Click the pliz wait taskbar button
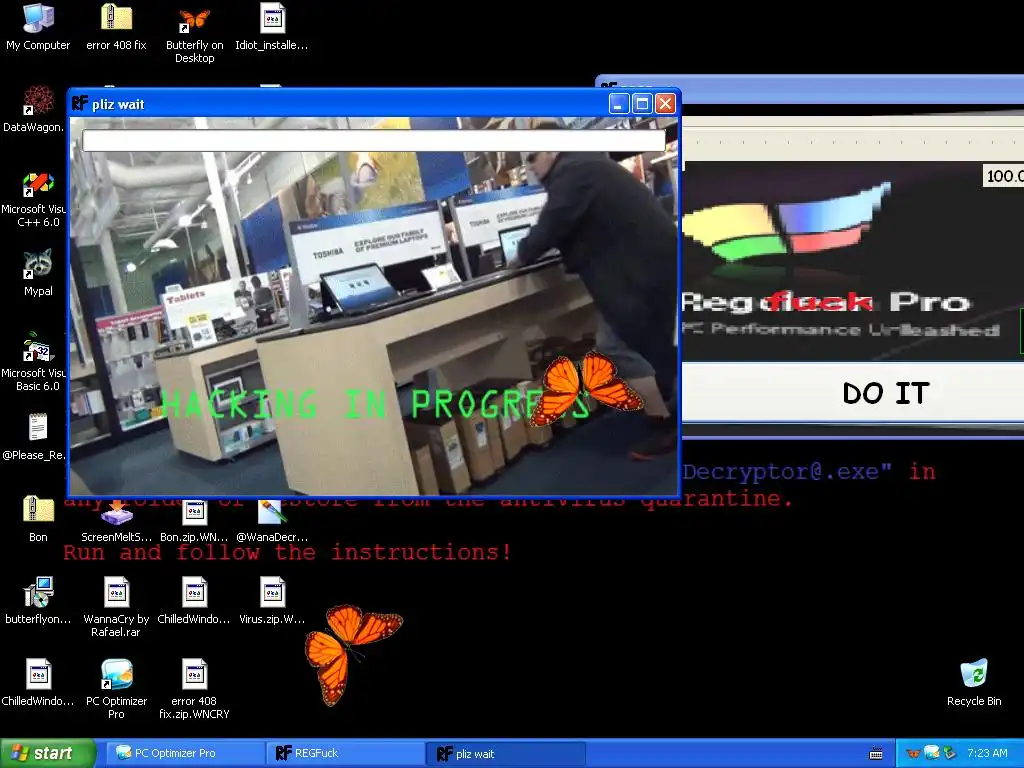Viewport: 1024px width, 768px height. (x=505, y=753)
